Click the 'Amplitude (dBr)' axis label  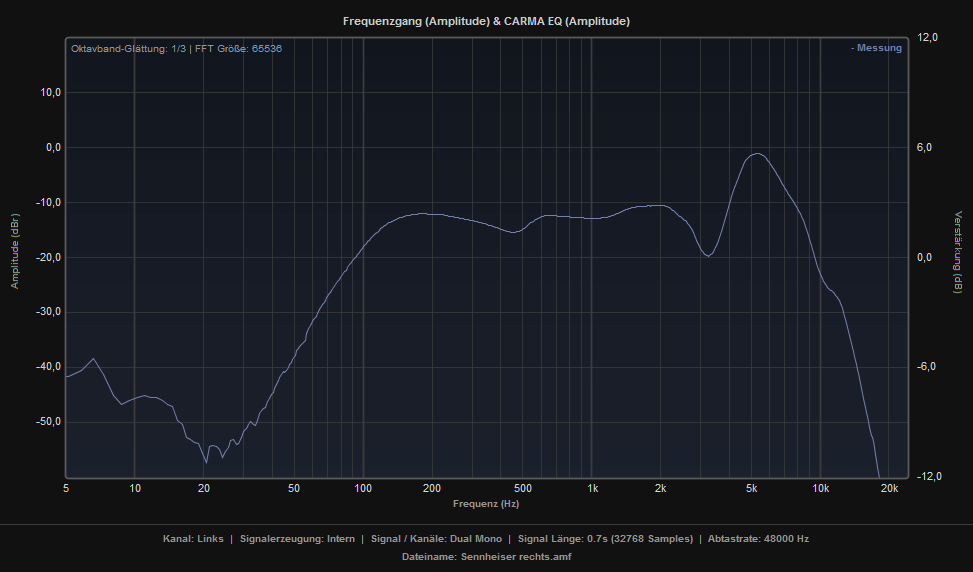[15, 251]
